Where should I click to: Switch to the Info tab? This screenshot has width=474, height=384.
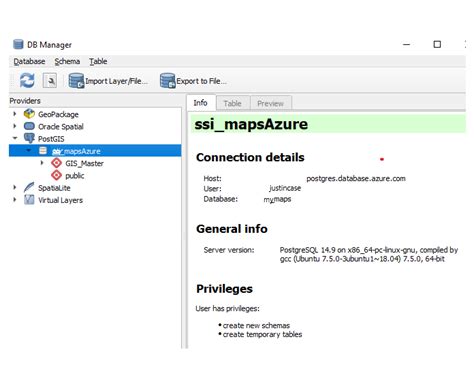tap(200, 103)
